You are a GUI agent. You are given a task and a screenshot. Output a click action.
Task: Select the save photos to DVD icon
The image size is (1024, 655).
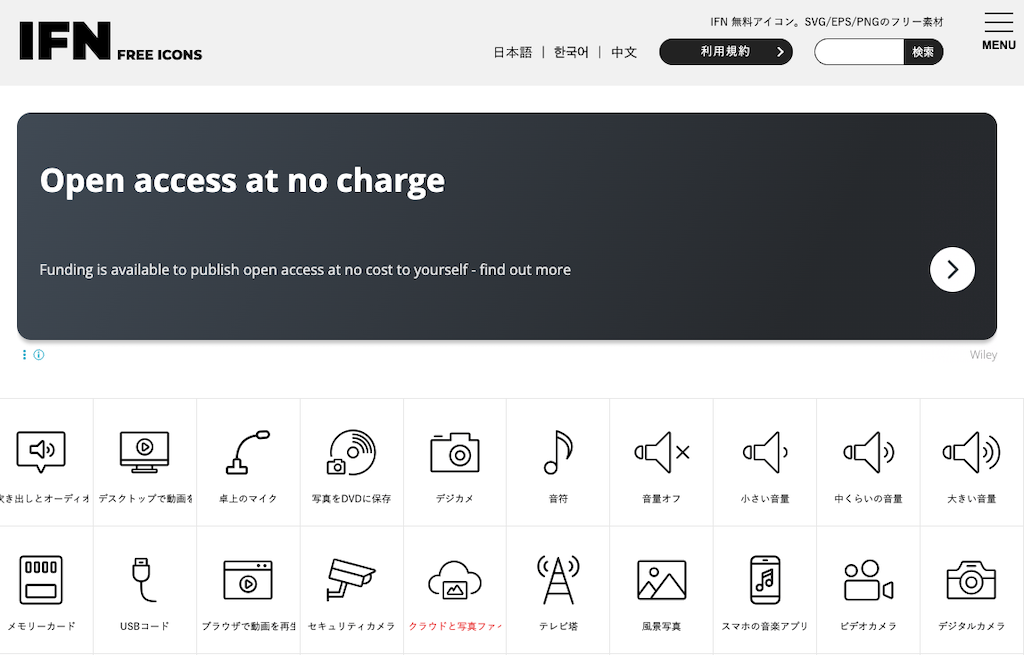[351, 453]
